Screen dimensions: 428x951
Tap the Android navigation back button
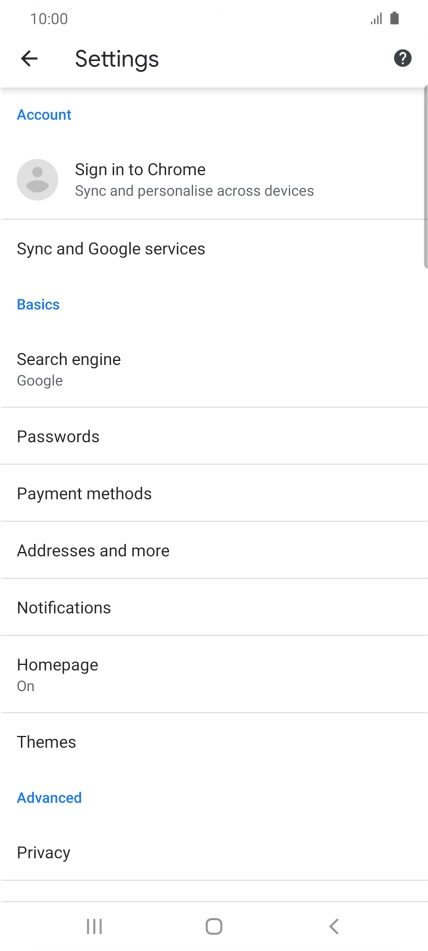coord(333,926)
